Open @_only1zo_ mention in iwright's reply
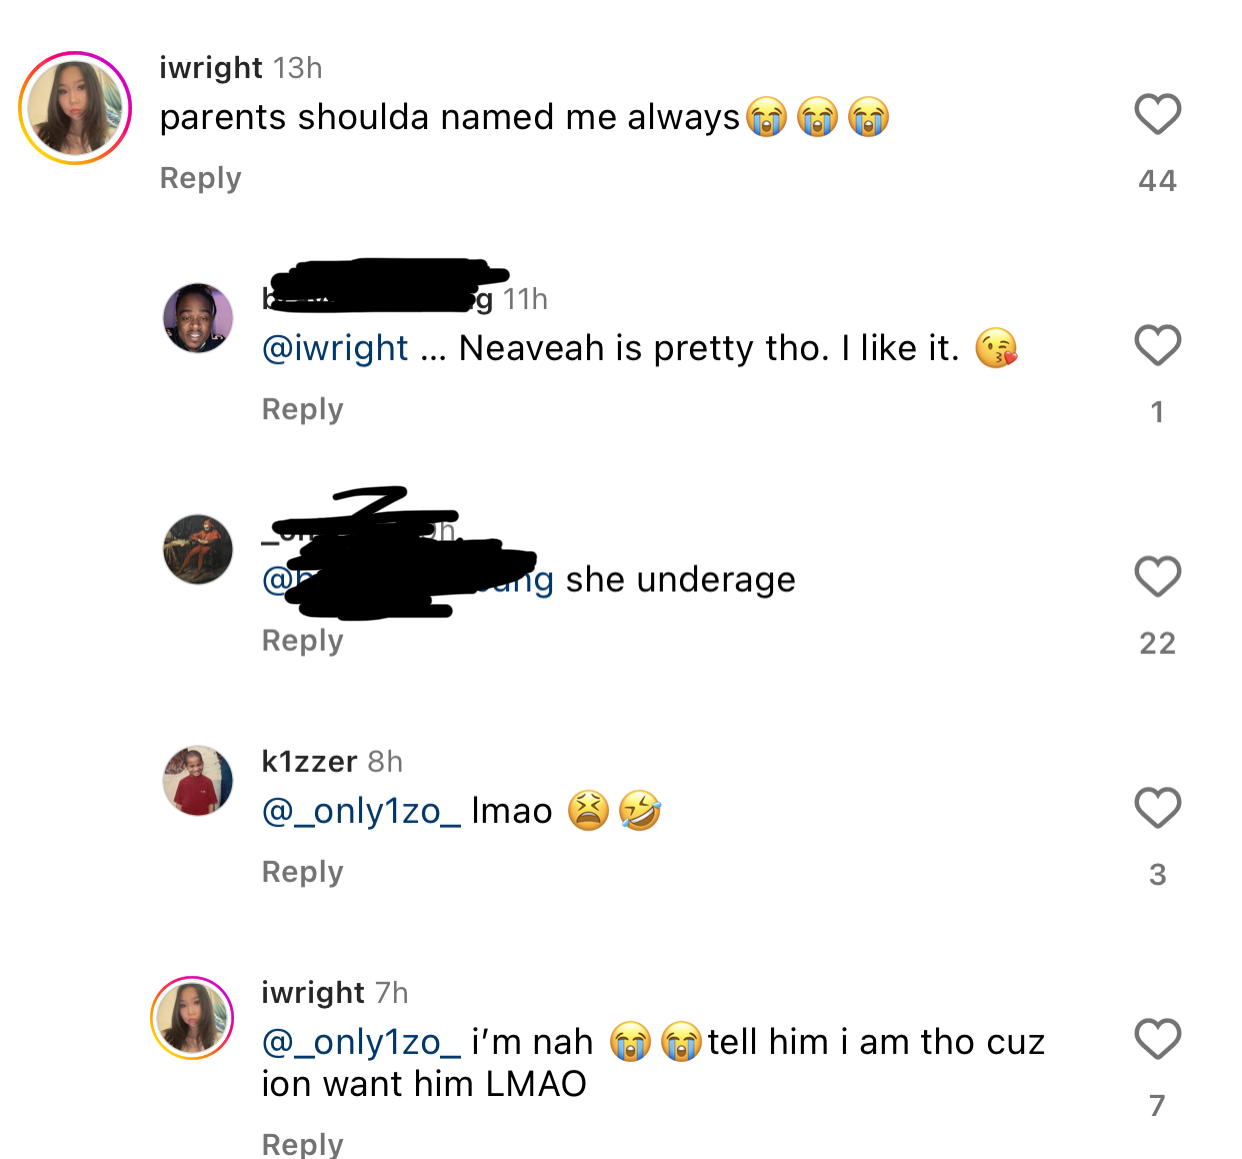The width and height of the screenshot is (1242, 1159). [x=361, y=1042]
